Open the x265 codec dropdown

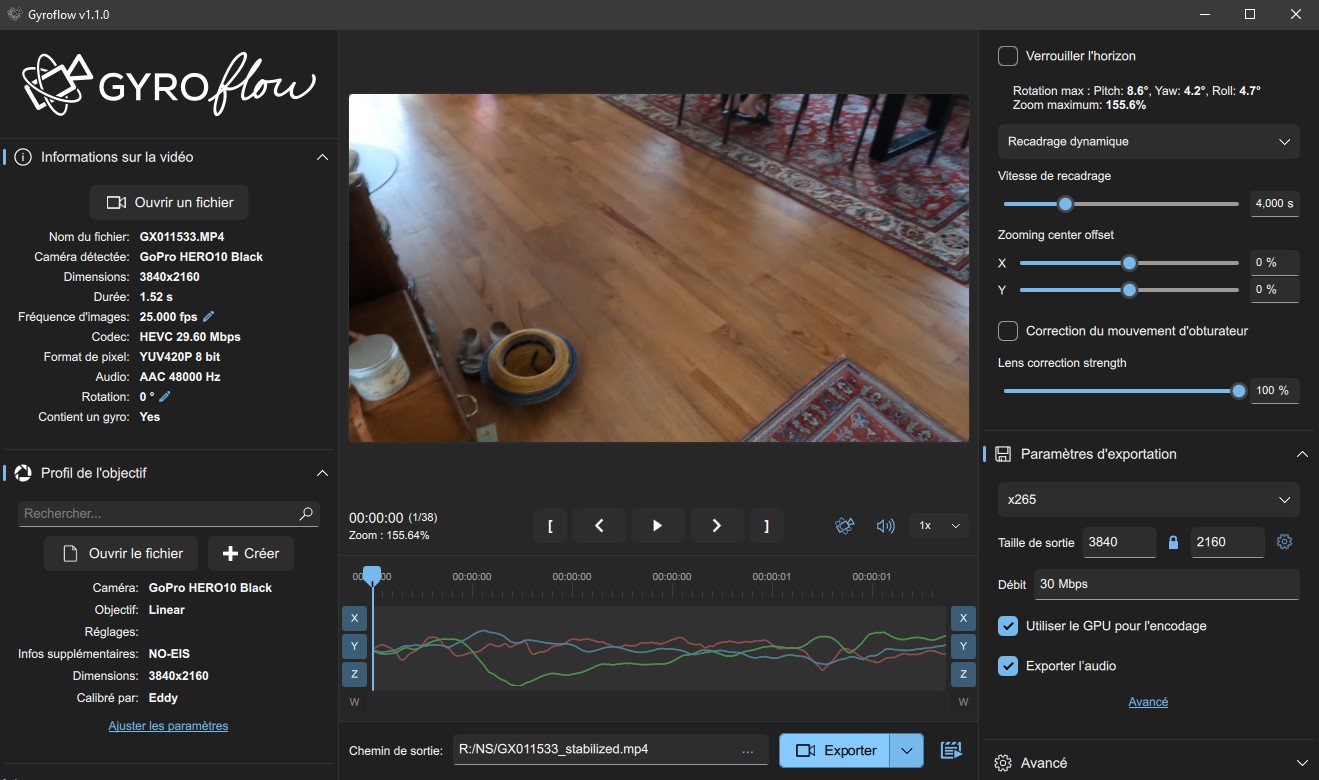[x=1149, y=499]
